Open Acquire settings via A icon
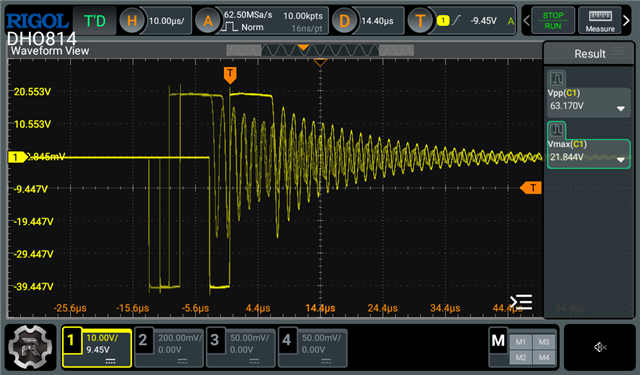The height and width of the screenshot is (375, 640). coord(208,20)
